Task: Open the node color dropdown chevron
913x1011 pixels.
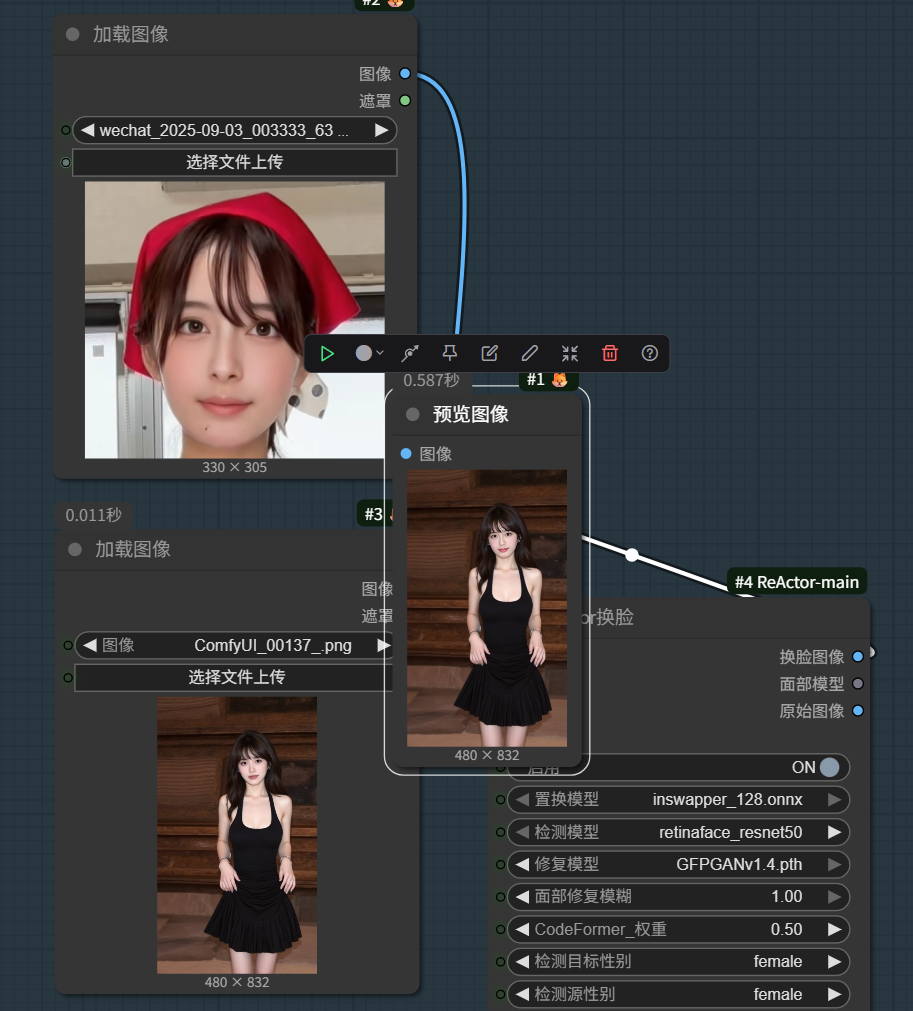Action: pyautogui.click(x=382, y=353)
